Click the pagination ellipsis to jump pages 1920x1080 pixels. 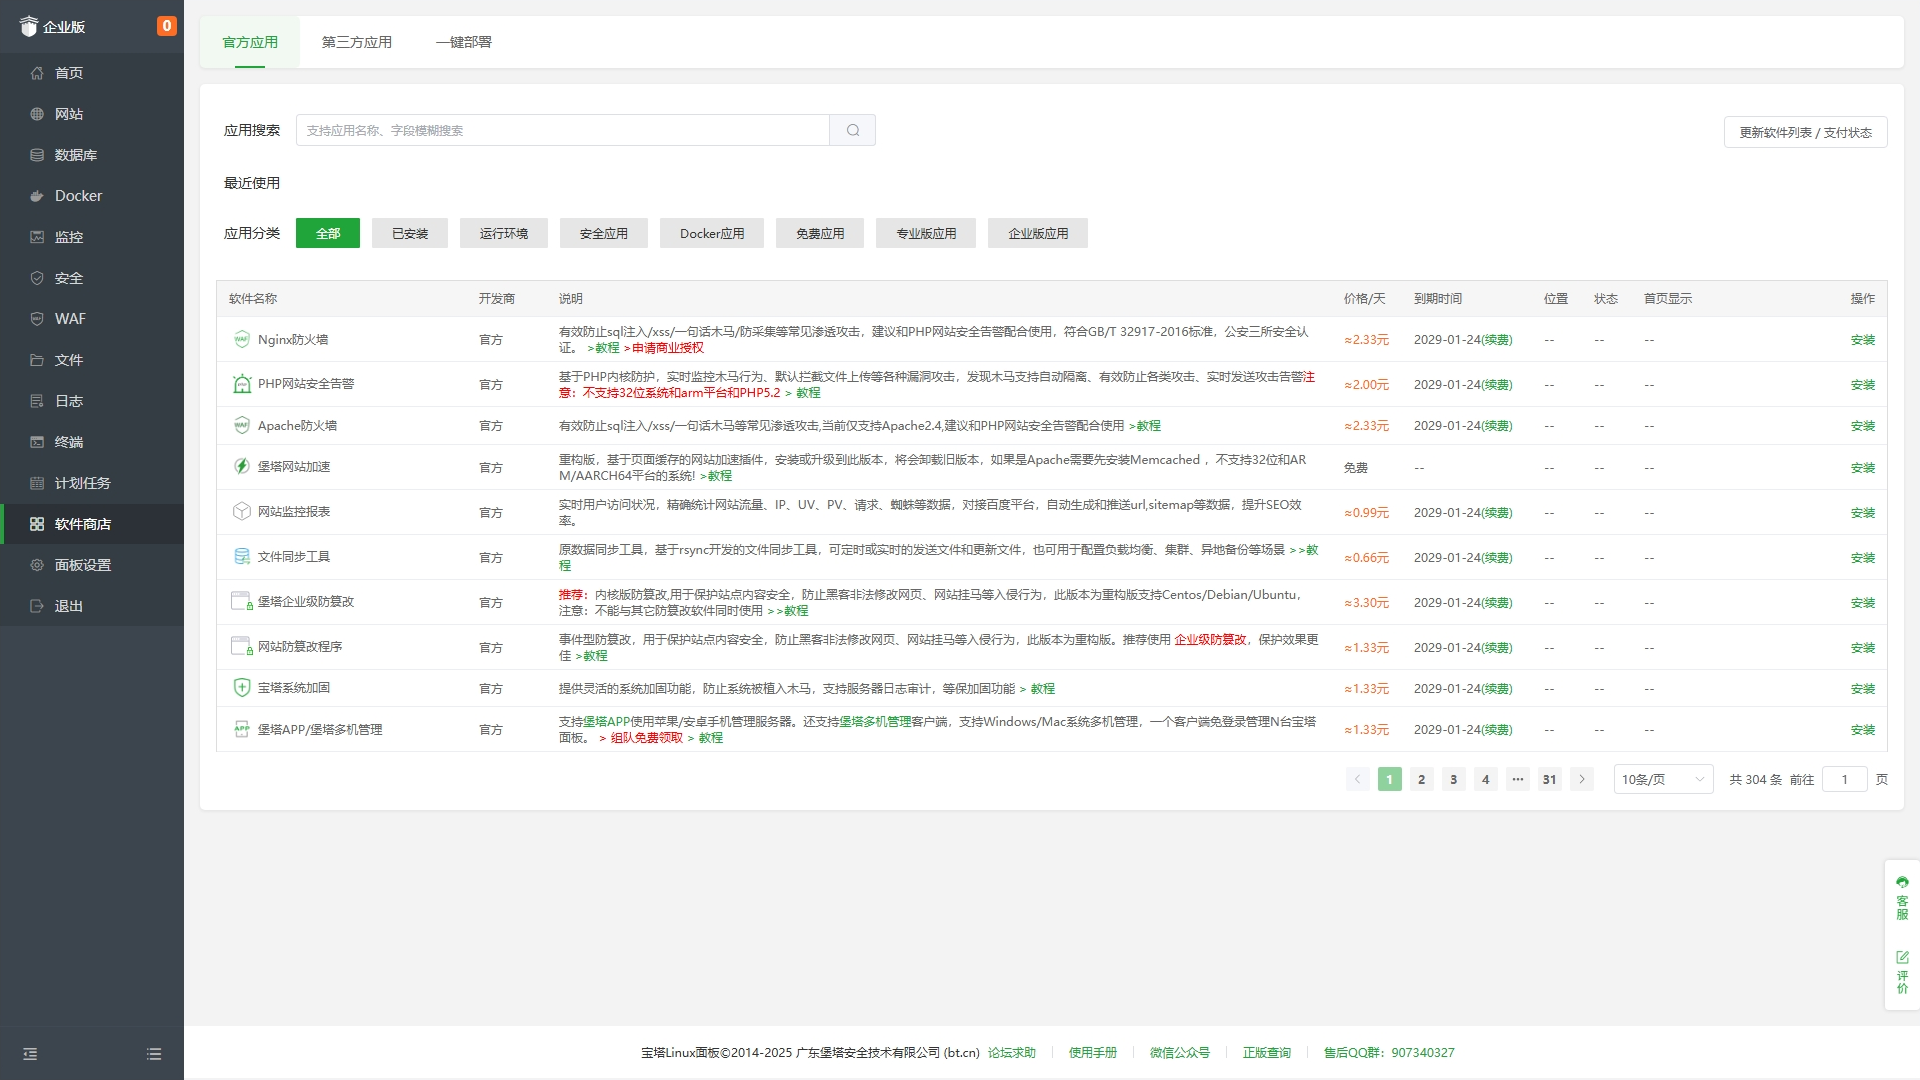pos(1518,779)
